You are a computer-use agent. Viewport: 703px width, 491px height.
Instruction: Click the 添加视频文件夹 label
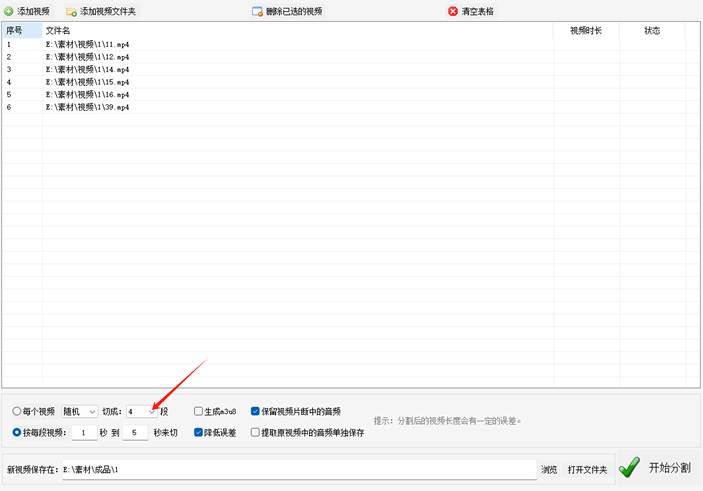[x=108, y=11]
